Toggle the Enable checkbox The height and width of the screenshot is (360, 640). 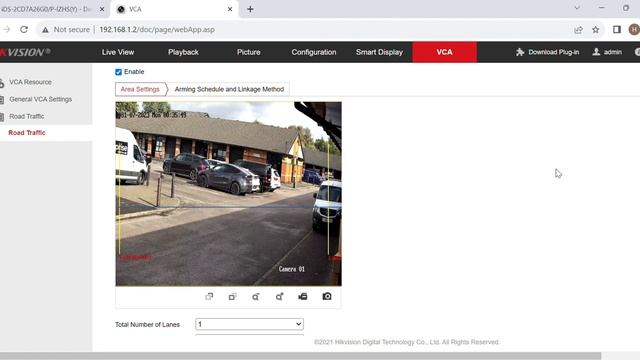[x=118, y=72]
